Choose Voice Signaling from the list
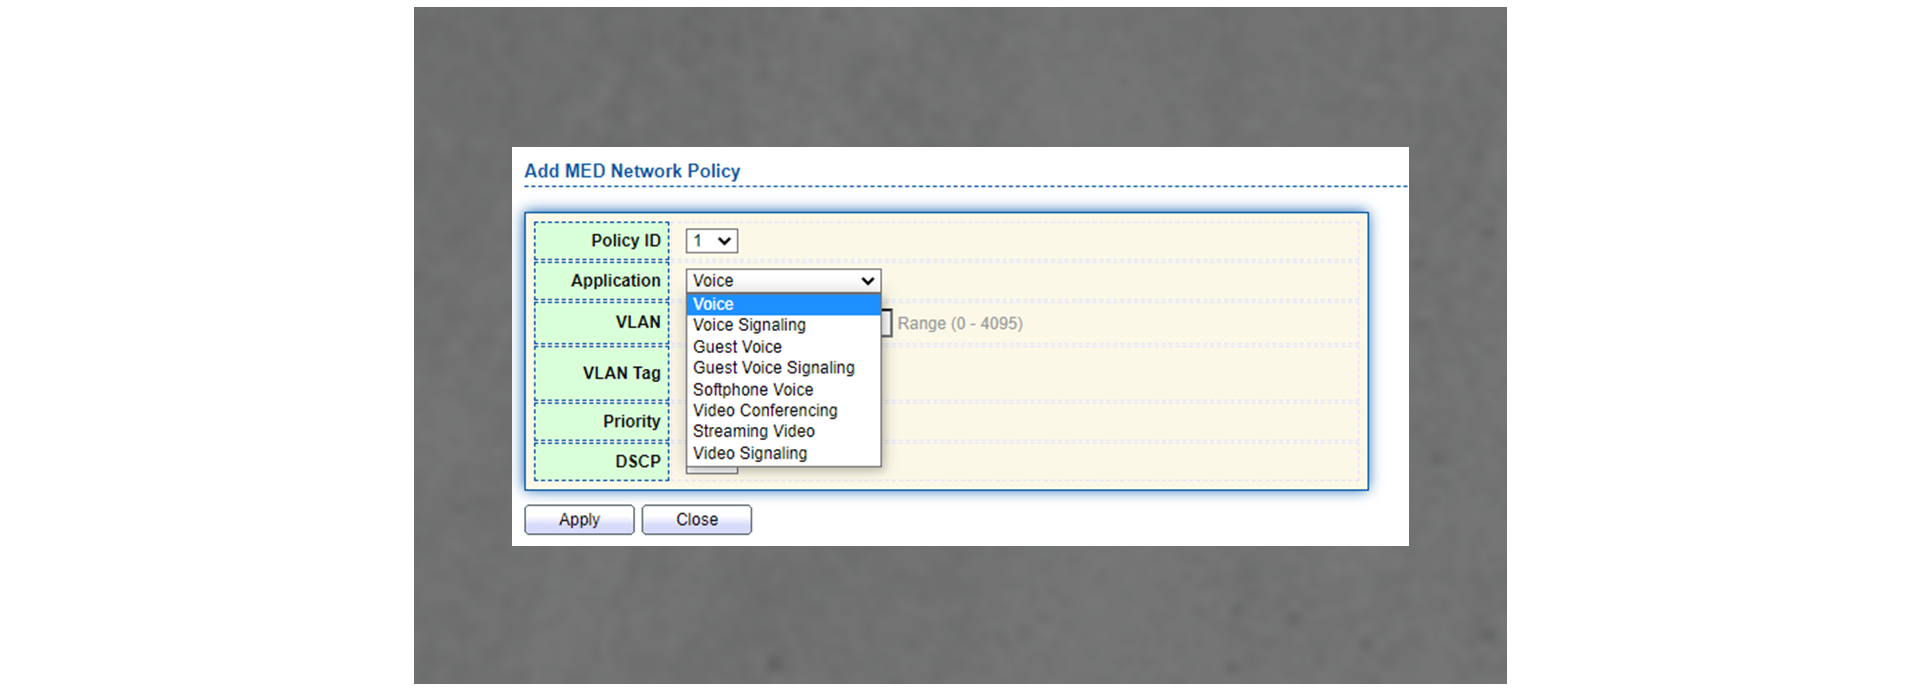The height and width of the screenshot is (690, 1920). pyautogui.click(x=749, y=325)
